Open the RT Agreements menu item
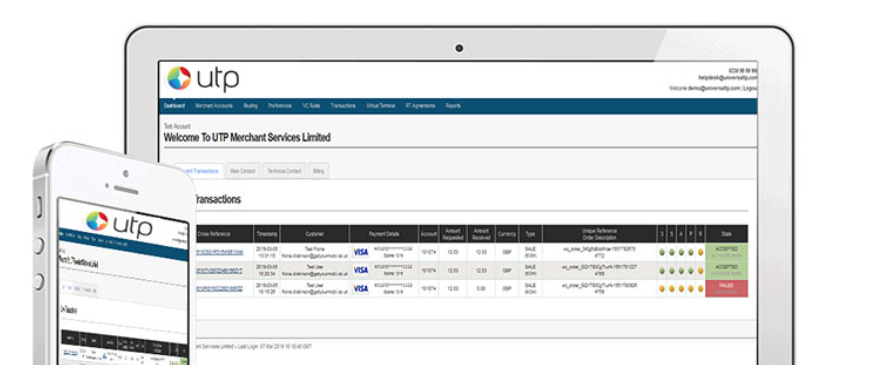The image size is (879, 365). click(x=420, y=106)
